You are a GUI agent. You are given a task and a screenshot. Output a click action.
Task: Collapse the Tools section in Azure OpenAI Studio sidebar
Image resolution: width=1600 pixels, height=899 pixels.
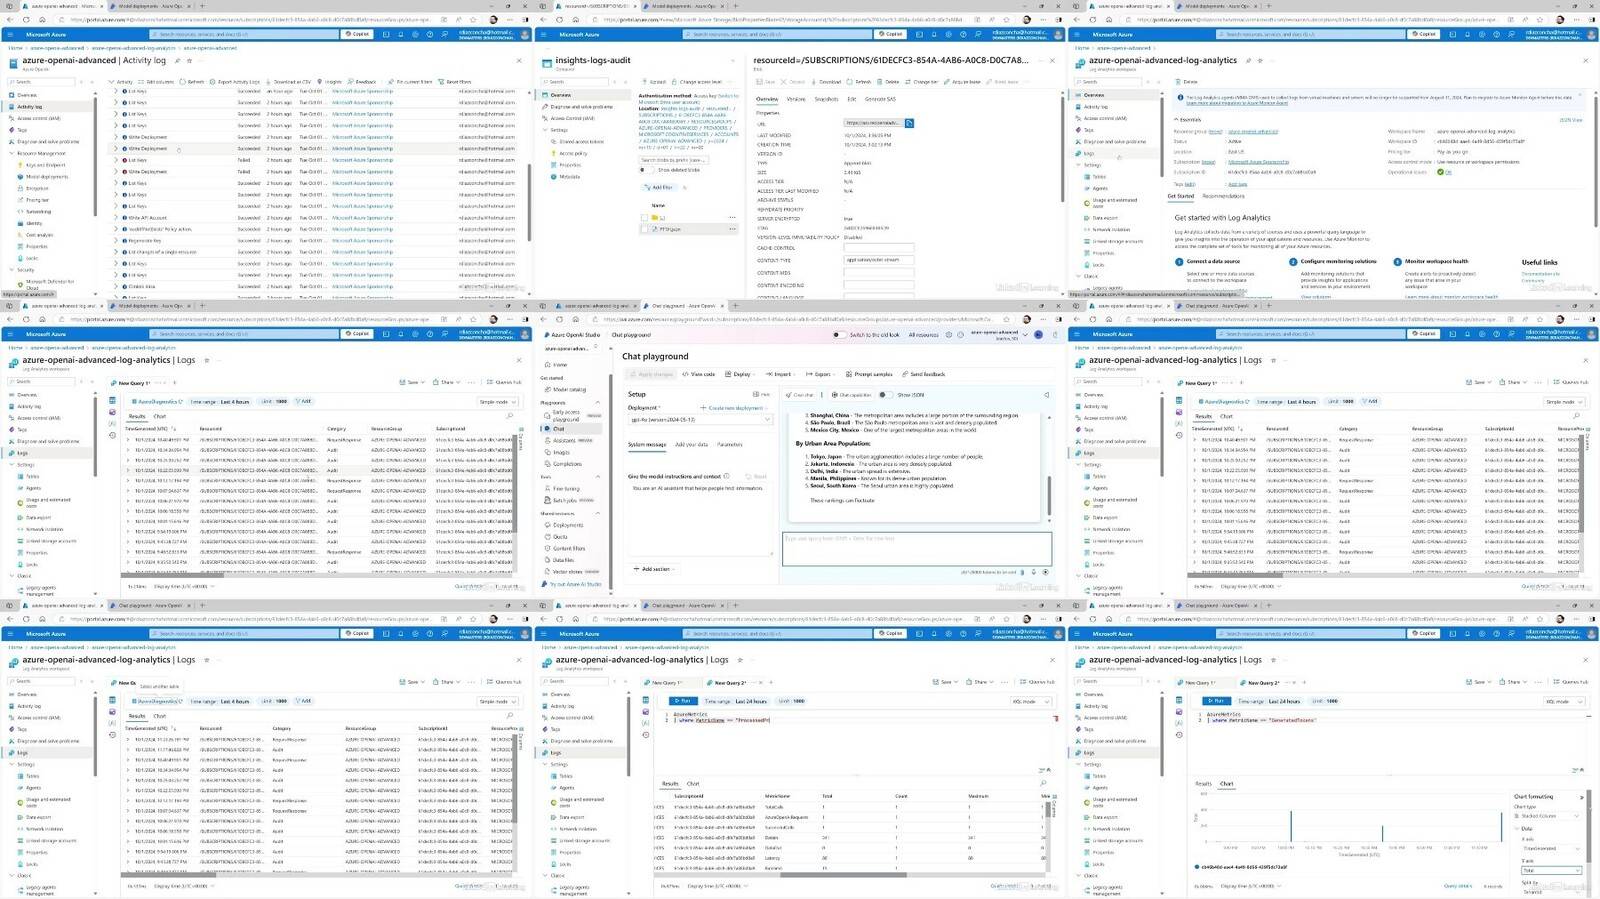pos(598,477)
